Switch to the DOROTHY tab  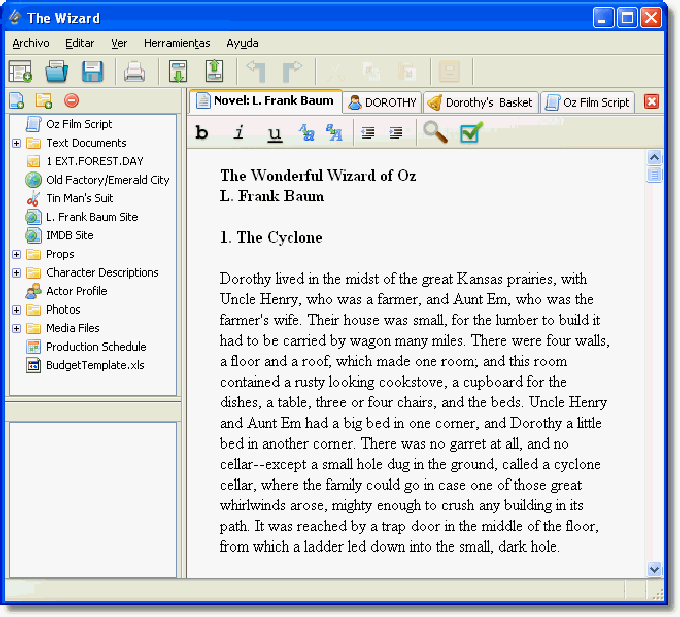382,103
